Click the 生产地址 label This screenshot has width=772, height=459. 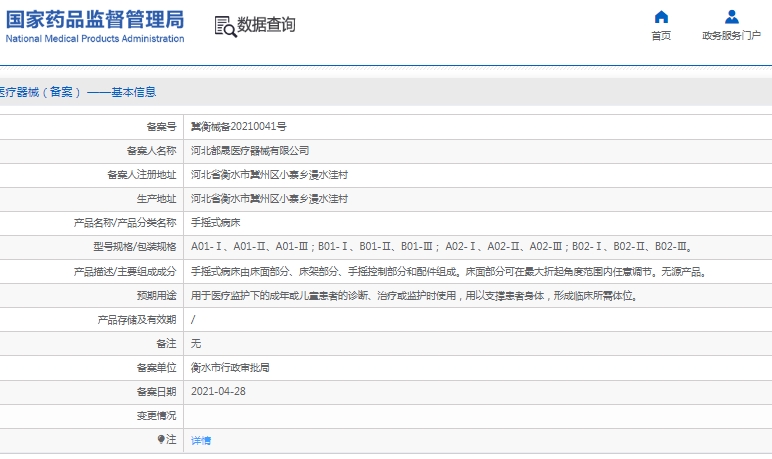(157, 199)
